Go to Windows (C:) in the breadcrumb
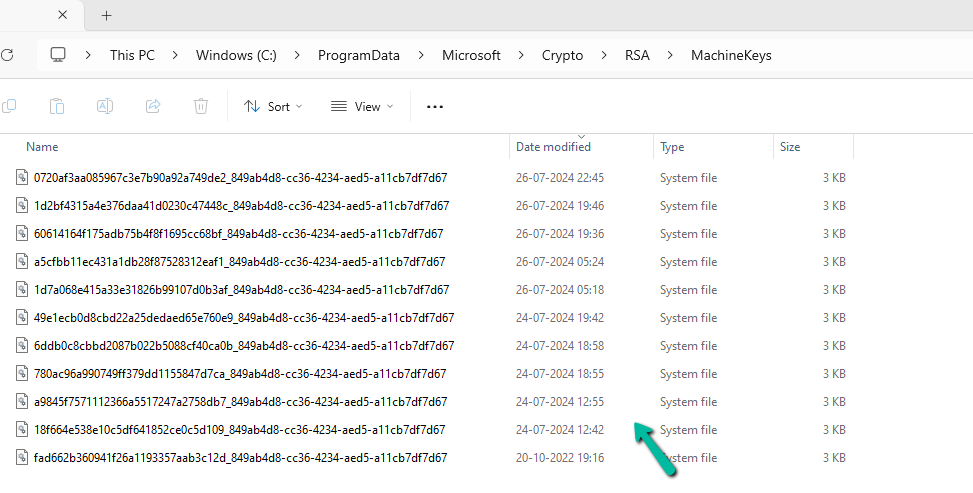 (x=235, y=56)
